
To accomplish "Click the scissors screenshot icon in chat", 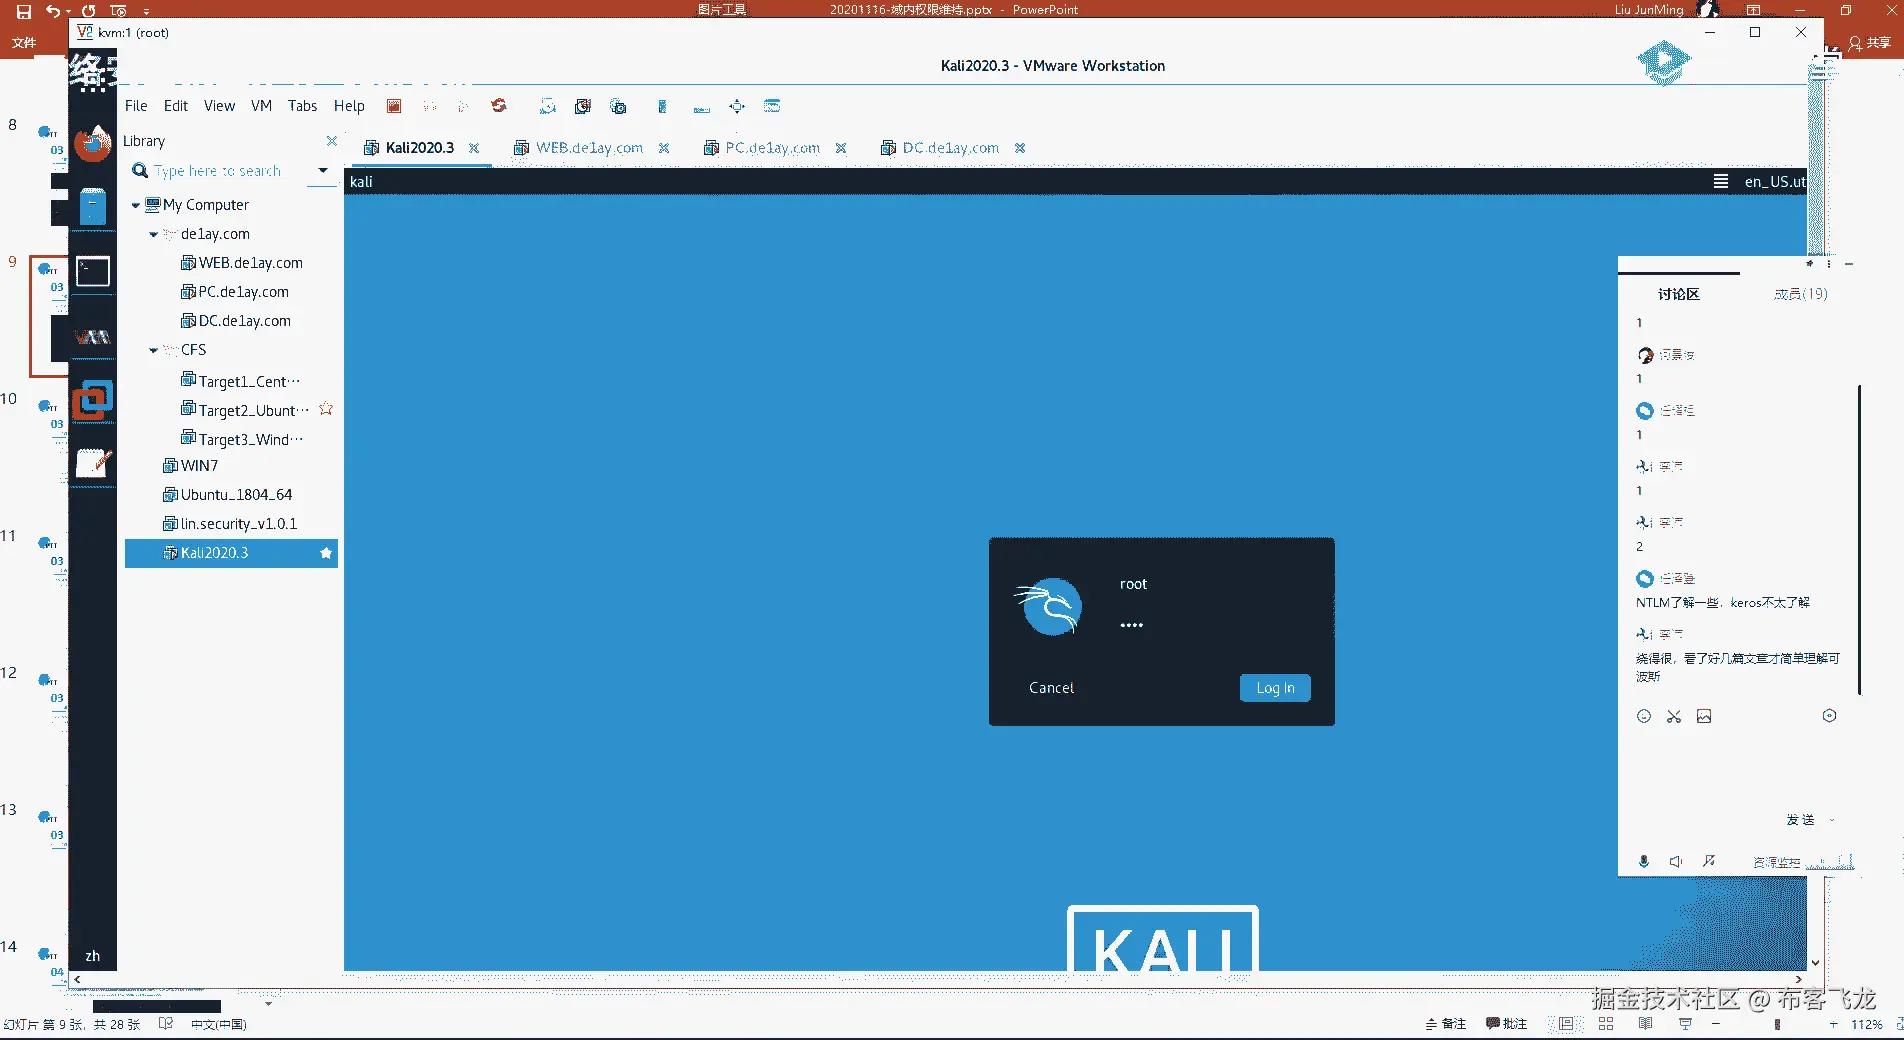I will click(x=1674, y=716).
